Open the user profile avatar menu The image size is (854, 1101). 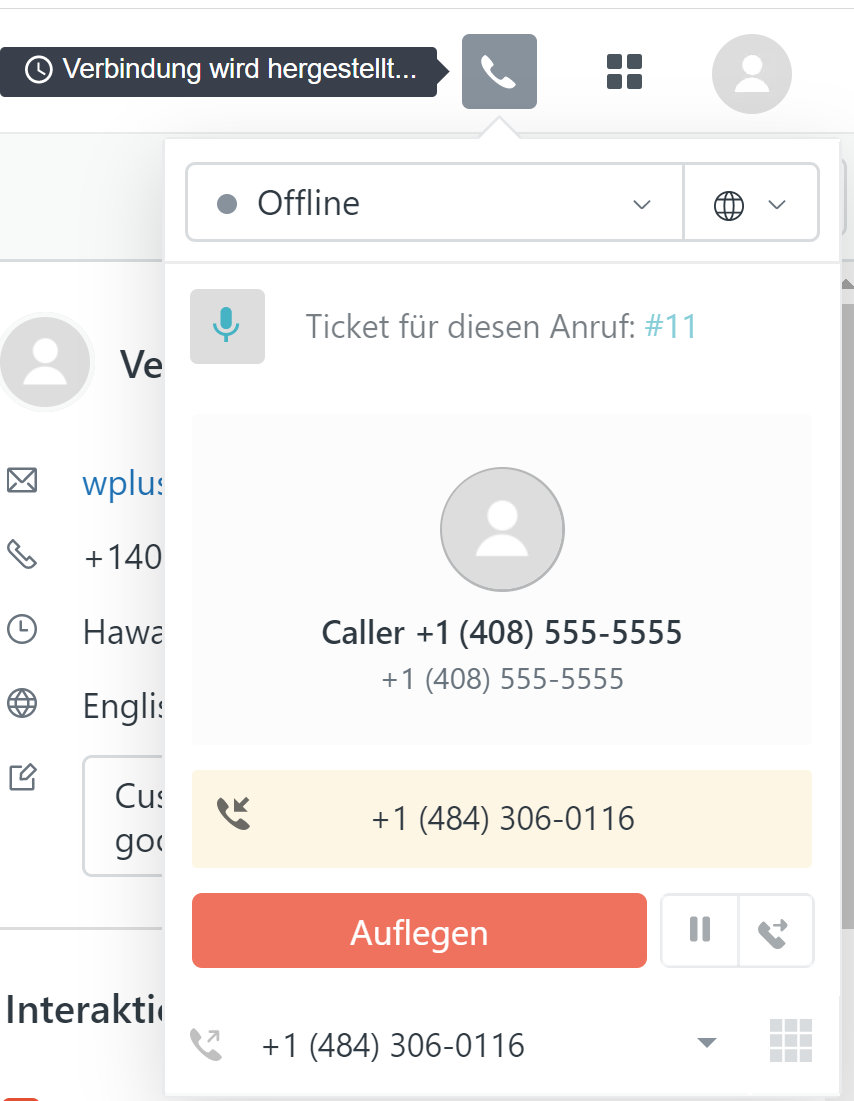point(751,74)
